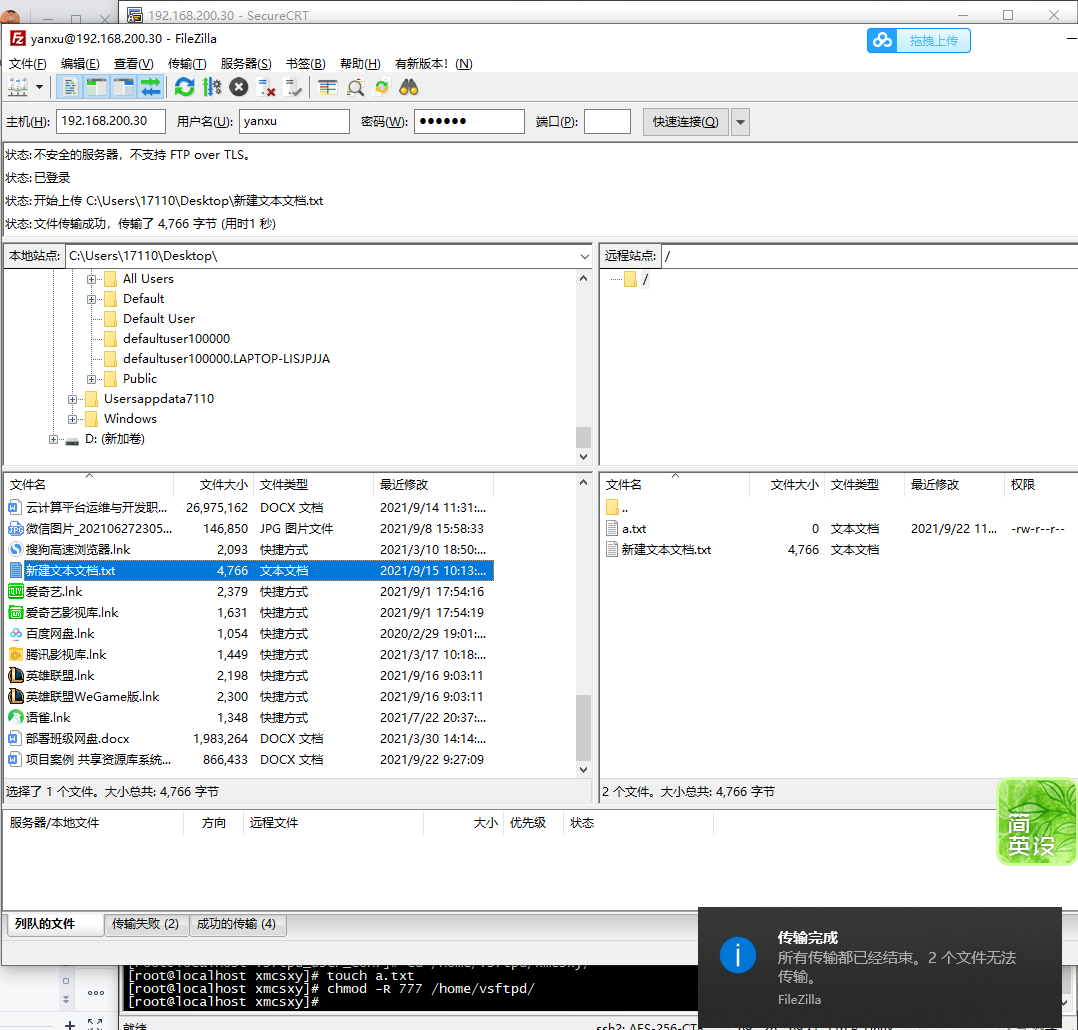
Task: Click the 快速连接(Q) button
Action: point(685,122)
